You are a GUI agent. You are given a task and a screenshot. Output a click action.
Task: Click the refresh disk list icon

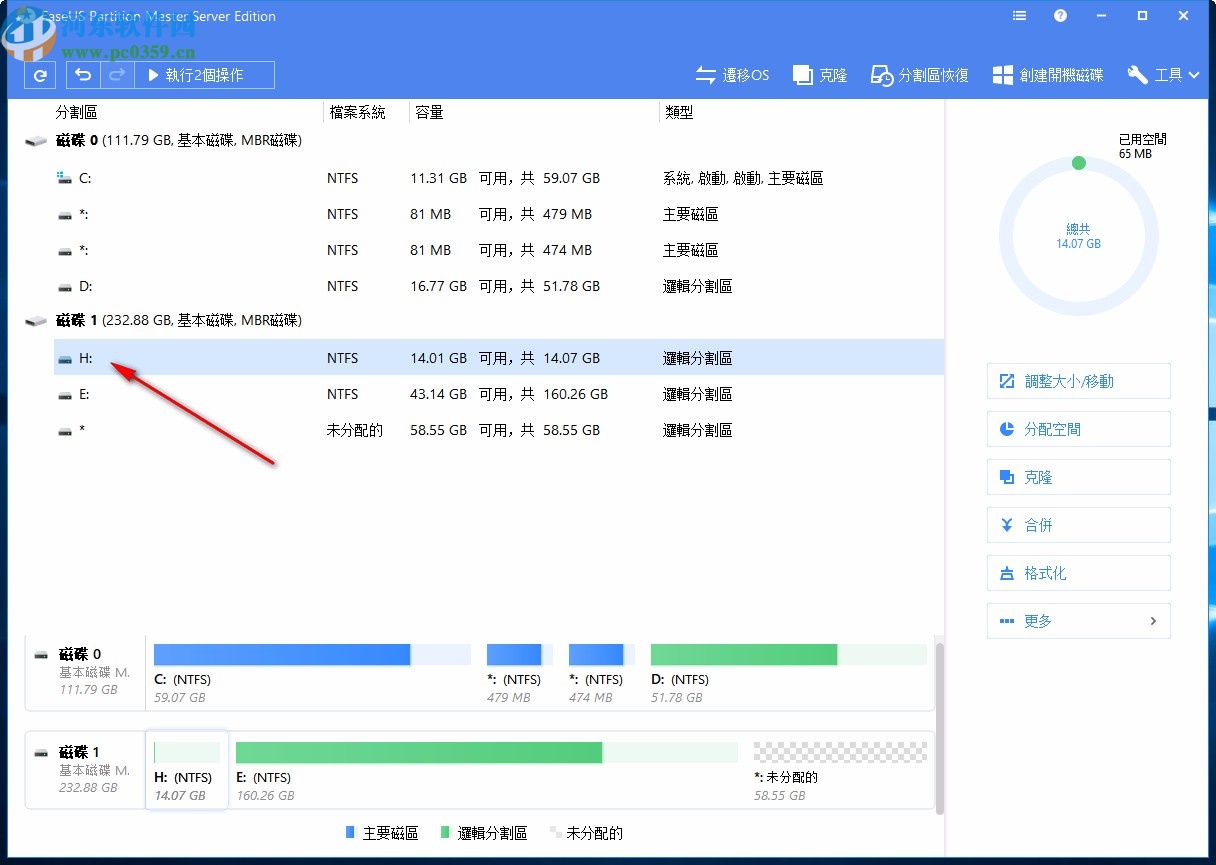coord(39,75)
